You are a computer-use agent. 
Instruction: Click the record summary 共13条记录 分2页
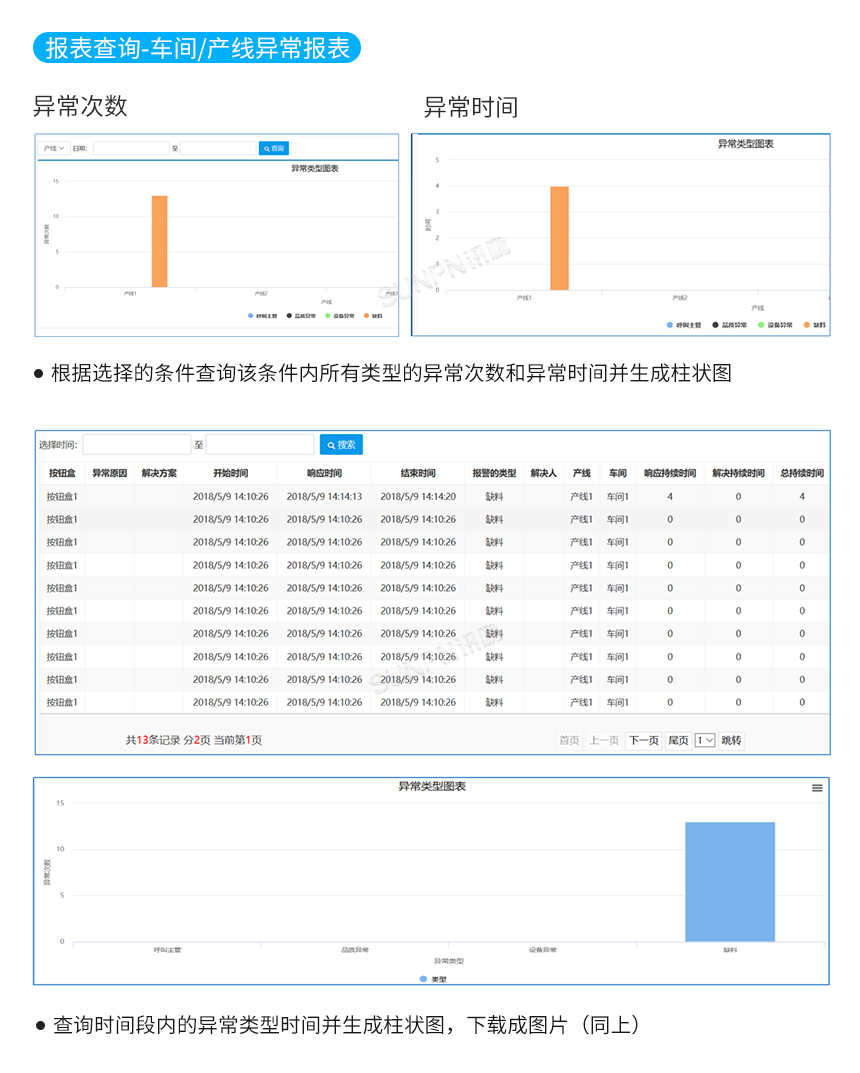(168, 740)
